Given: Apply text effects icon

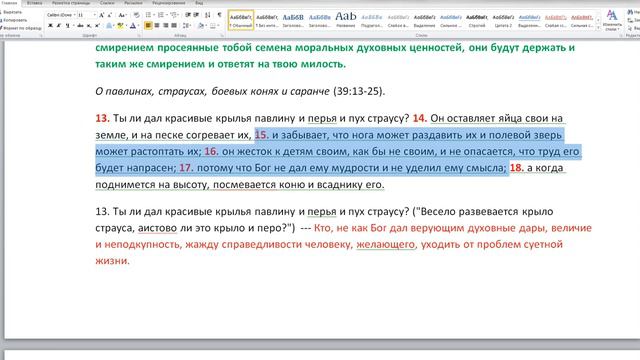Looking at the screenshot, I should click(109, 26).
